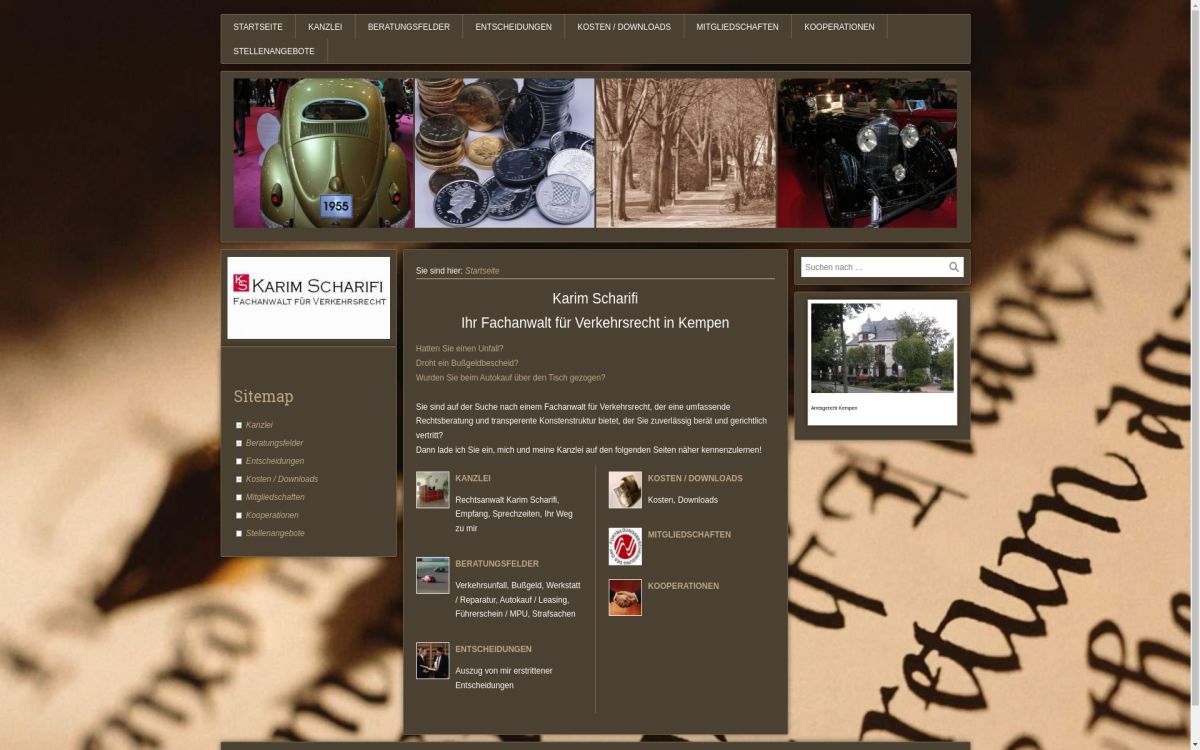Open Beratungsfelder in the Sitemap list
The image size is (1200, 750).
pos(274,443)
